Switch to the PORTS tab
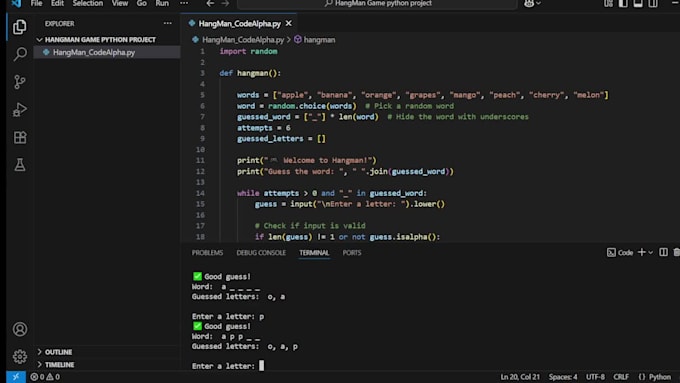The height and width of the screenshot is (383, 680). [352, 252]
